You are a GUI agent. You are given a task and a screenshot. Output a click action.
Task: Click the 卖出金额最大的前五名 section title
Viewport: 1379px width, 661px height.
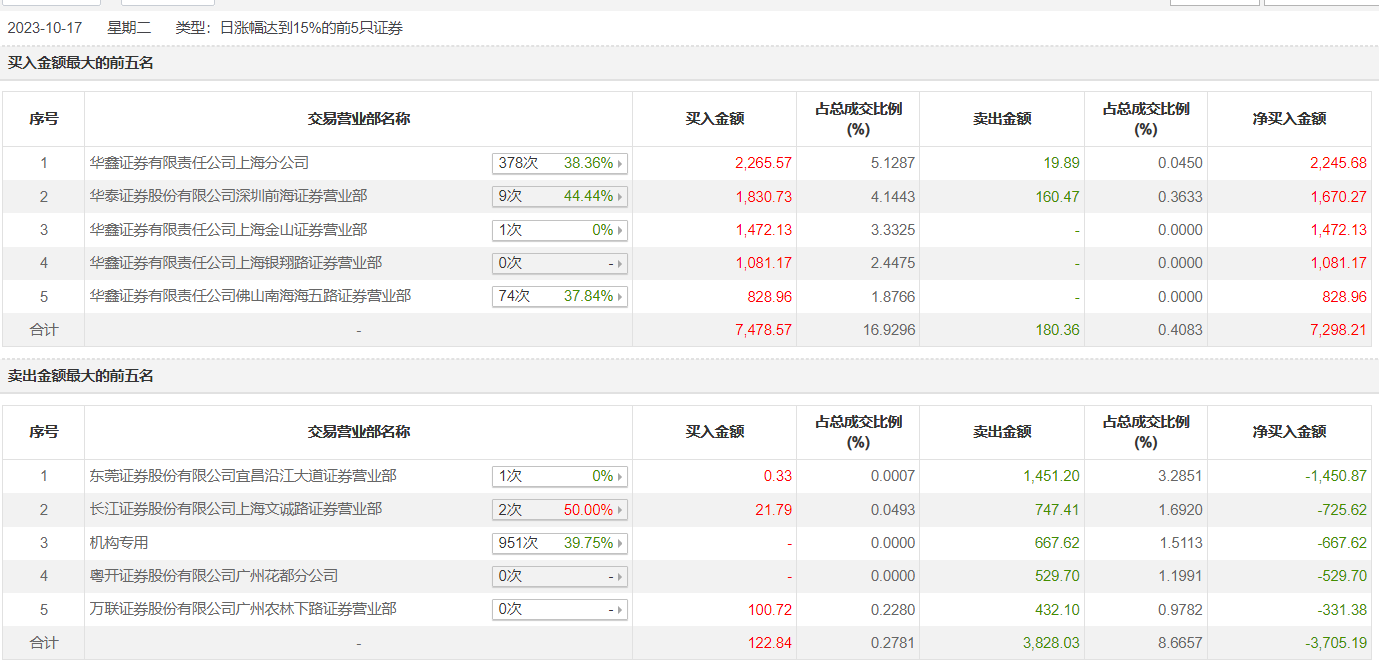click(x=81, y=376)
